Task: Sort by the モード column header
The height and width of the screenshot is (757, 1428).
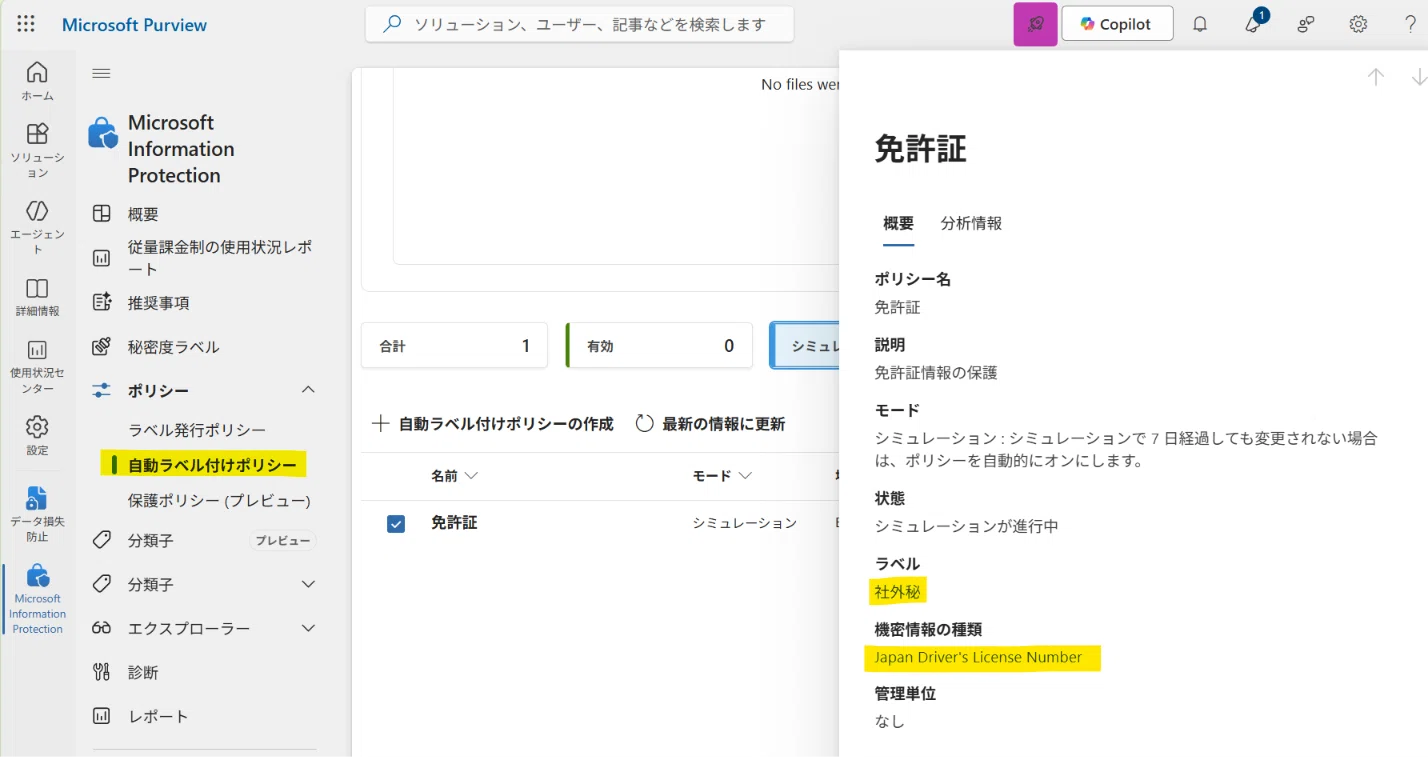Action: coord(722,476)
